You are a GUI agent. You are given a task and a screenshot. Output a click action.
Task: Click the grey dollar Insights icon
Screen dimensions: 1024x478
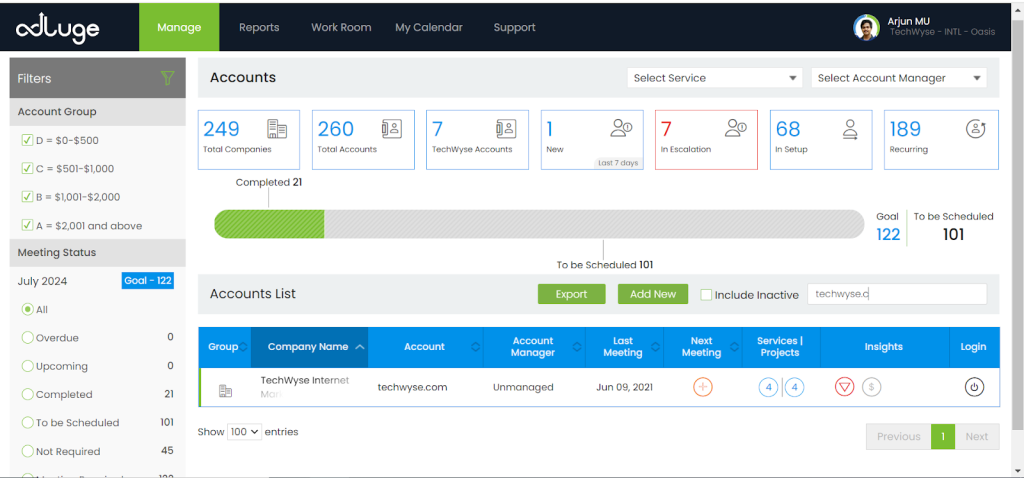pos(871,387)
